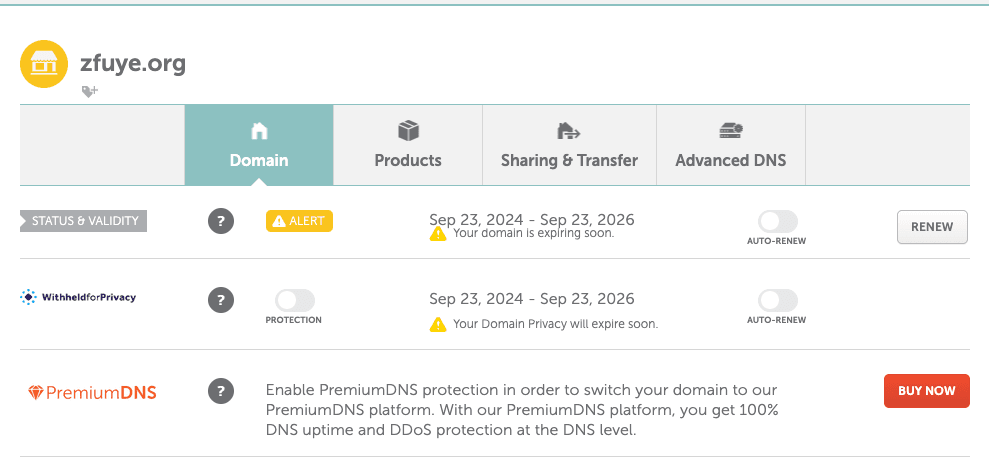Click the zfuye.org domain title
This screenshot has width=989, height=457.
[x=133, y=64]
